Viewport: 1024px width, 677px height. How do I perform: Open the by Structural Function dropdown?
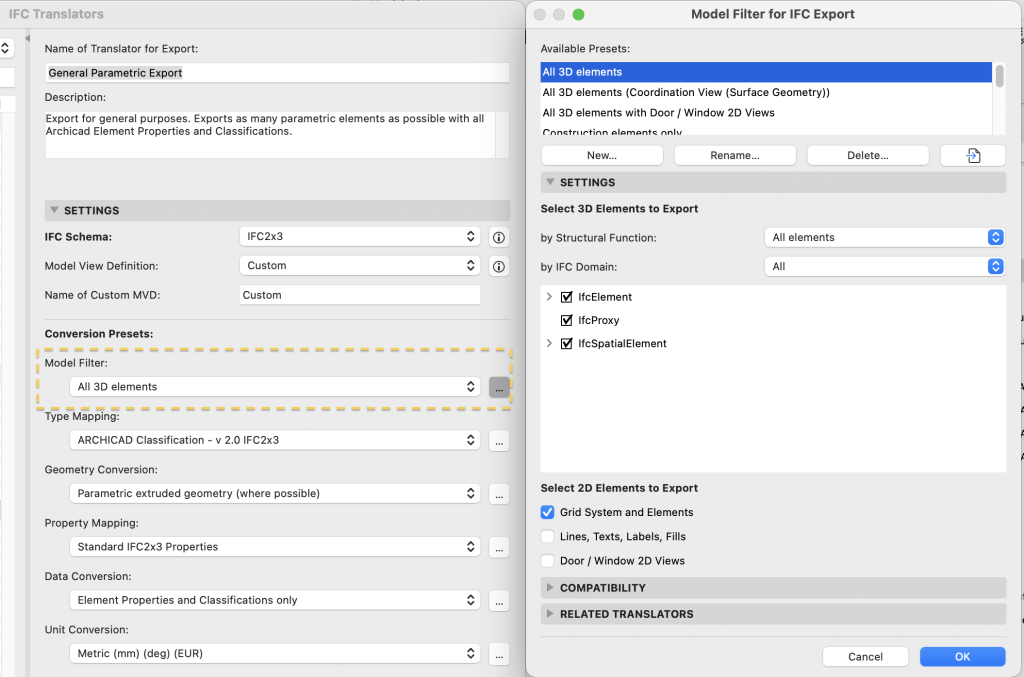coord(883,238)
